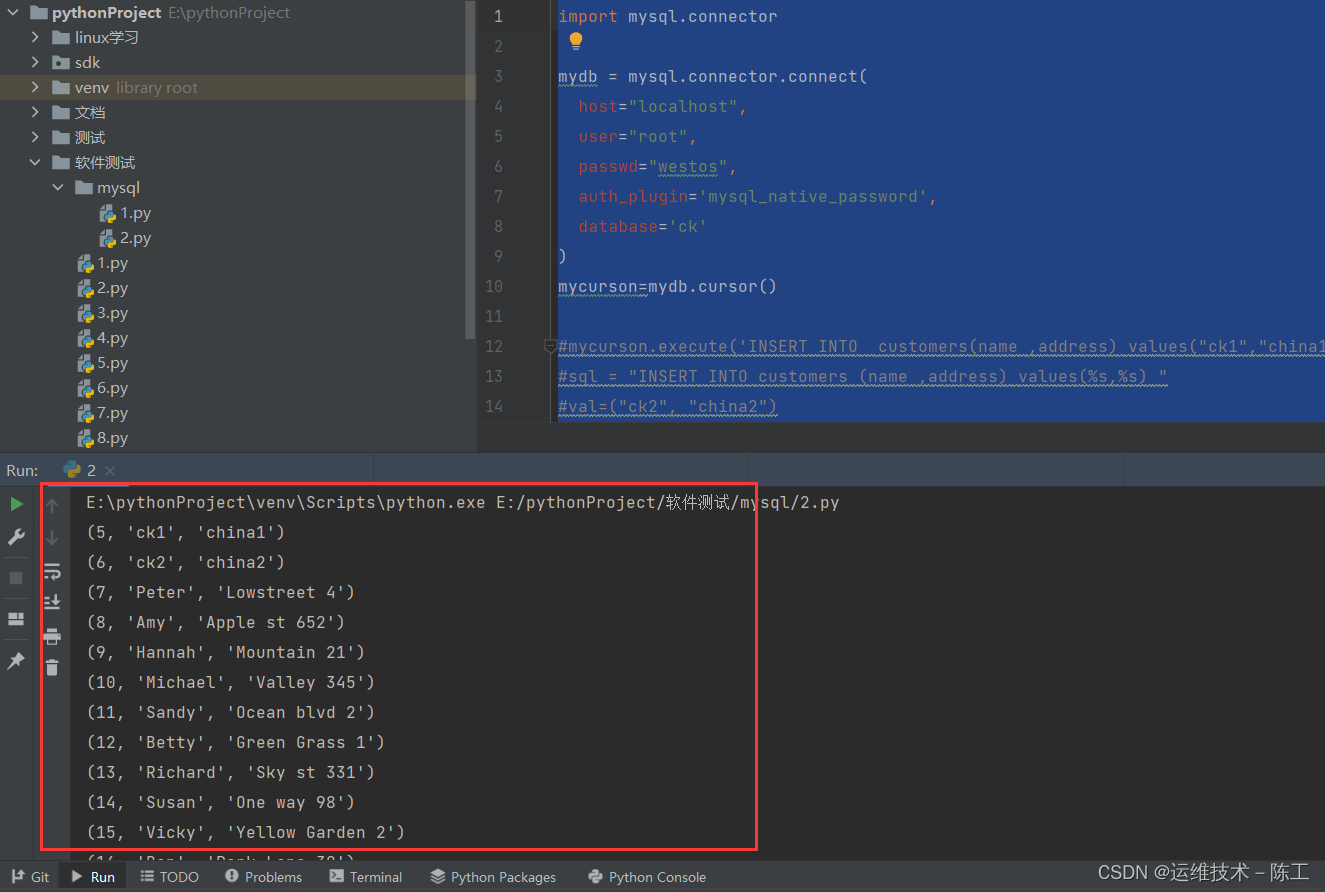This screenshot has width=1325, height=892.
Task: Click console row (12, 'Betty', 'Green Grass 1')
Action: click(x=236, y=743)
